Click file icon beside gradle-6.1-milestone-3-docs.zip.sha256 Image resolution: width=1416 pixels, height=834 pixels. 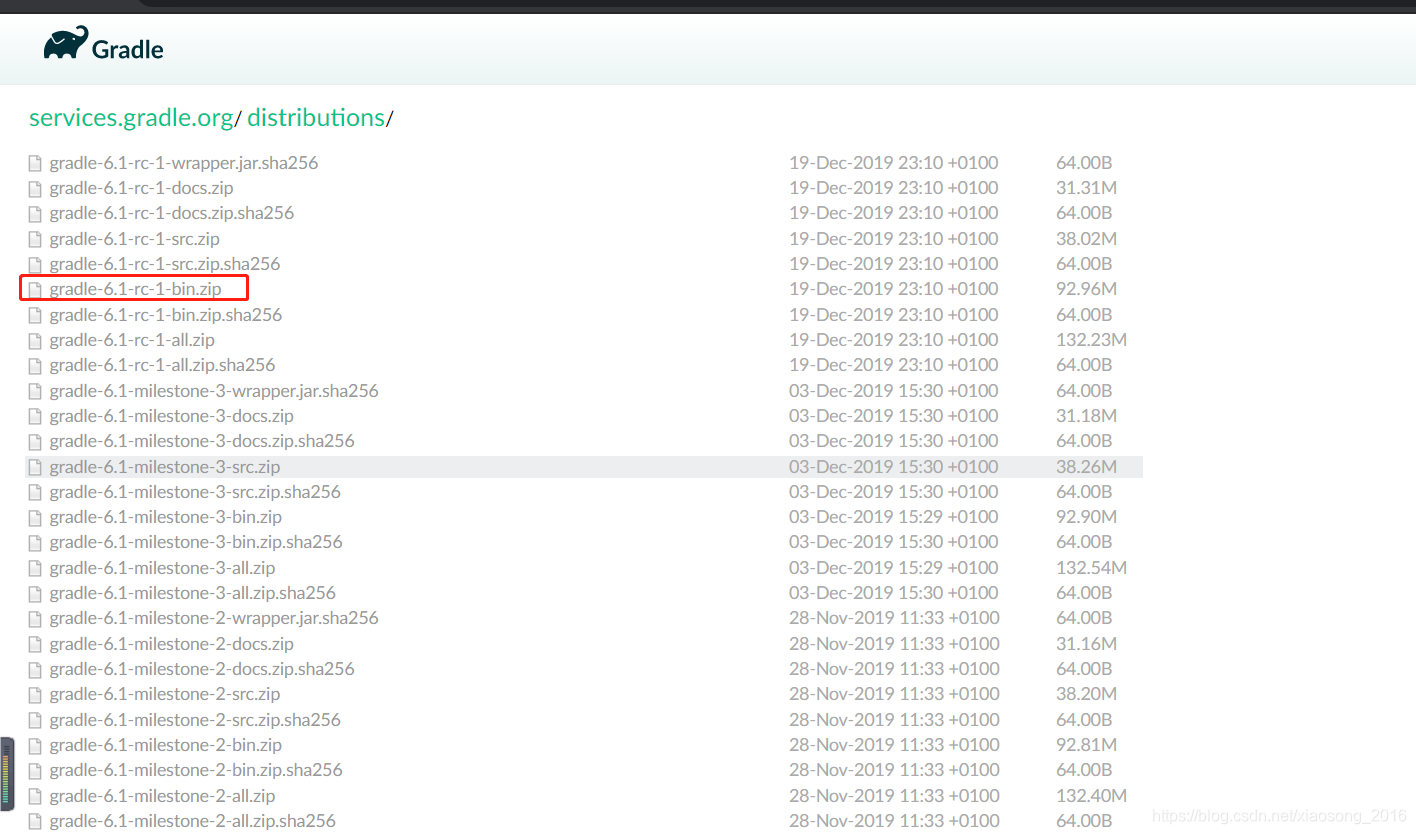click(35, 441)
